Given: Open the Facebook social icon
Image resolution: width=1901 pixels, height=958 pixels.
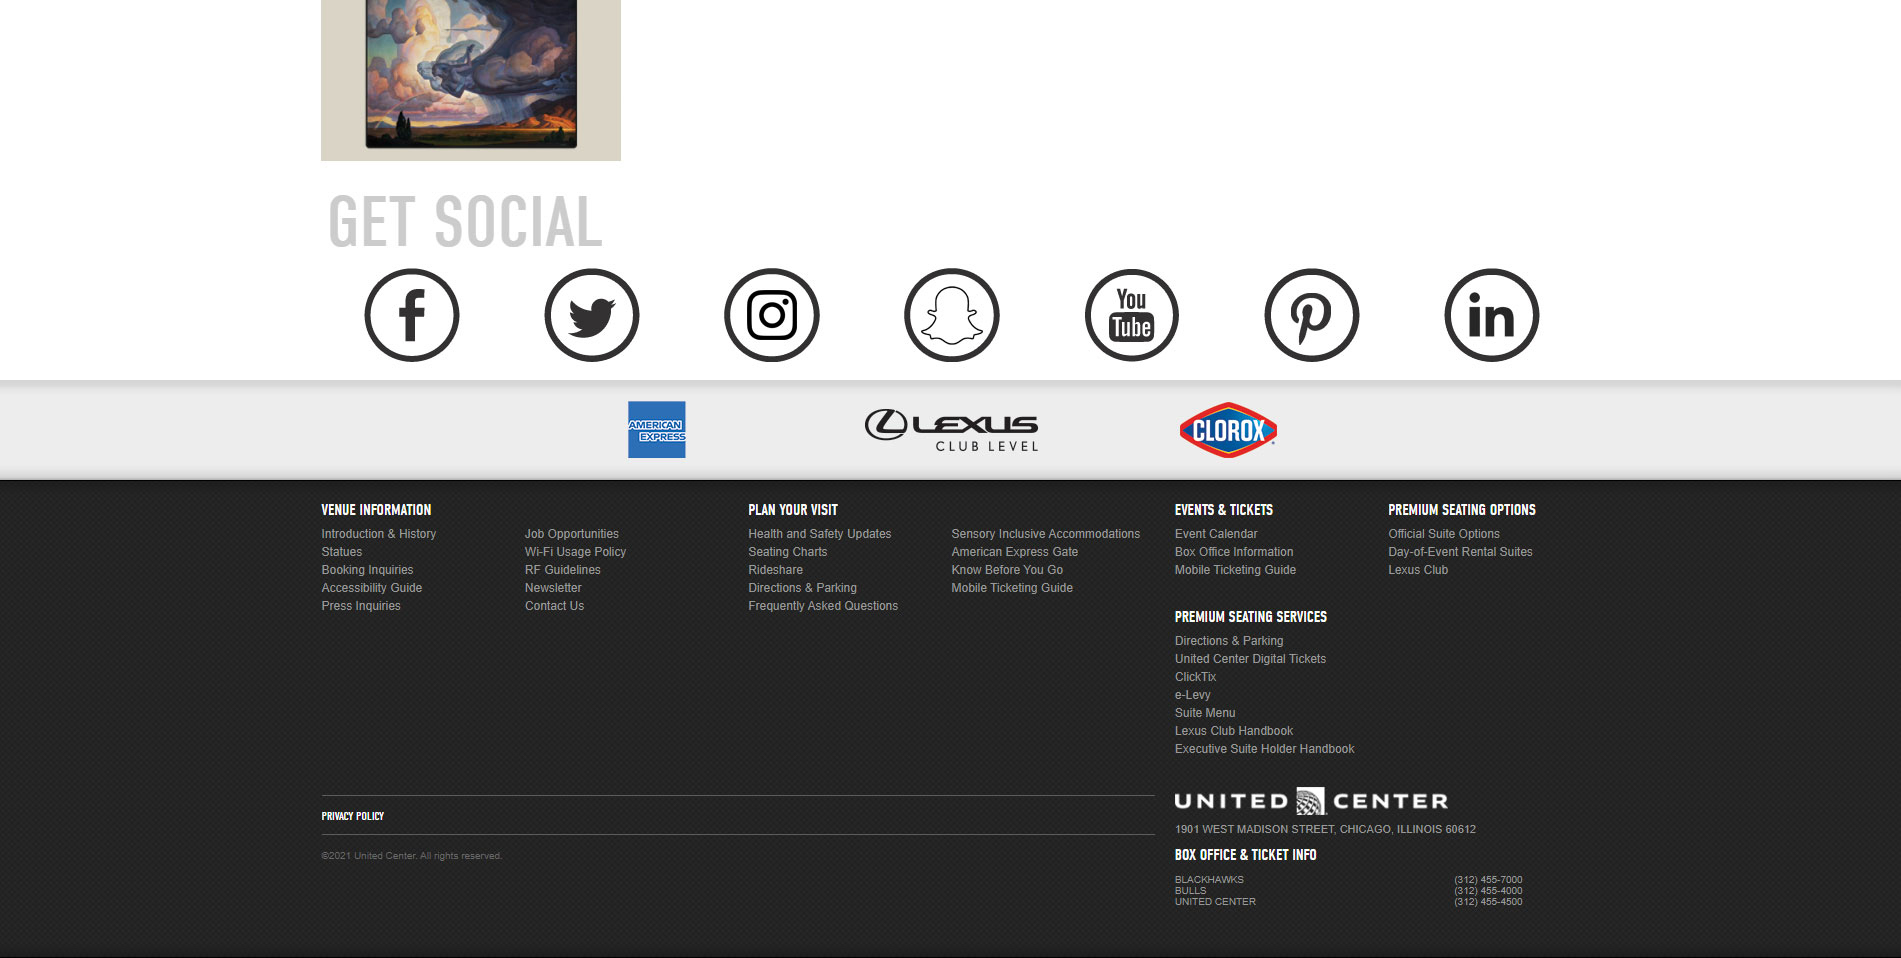Looking at the screenshot, I should coord(412,315).
